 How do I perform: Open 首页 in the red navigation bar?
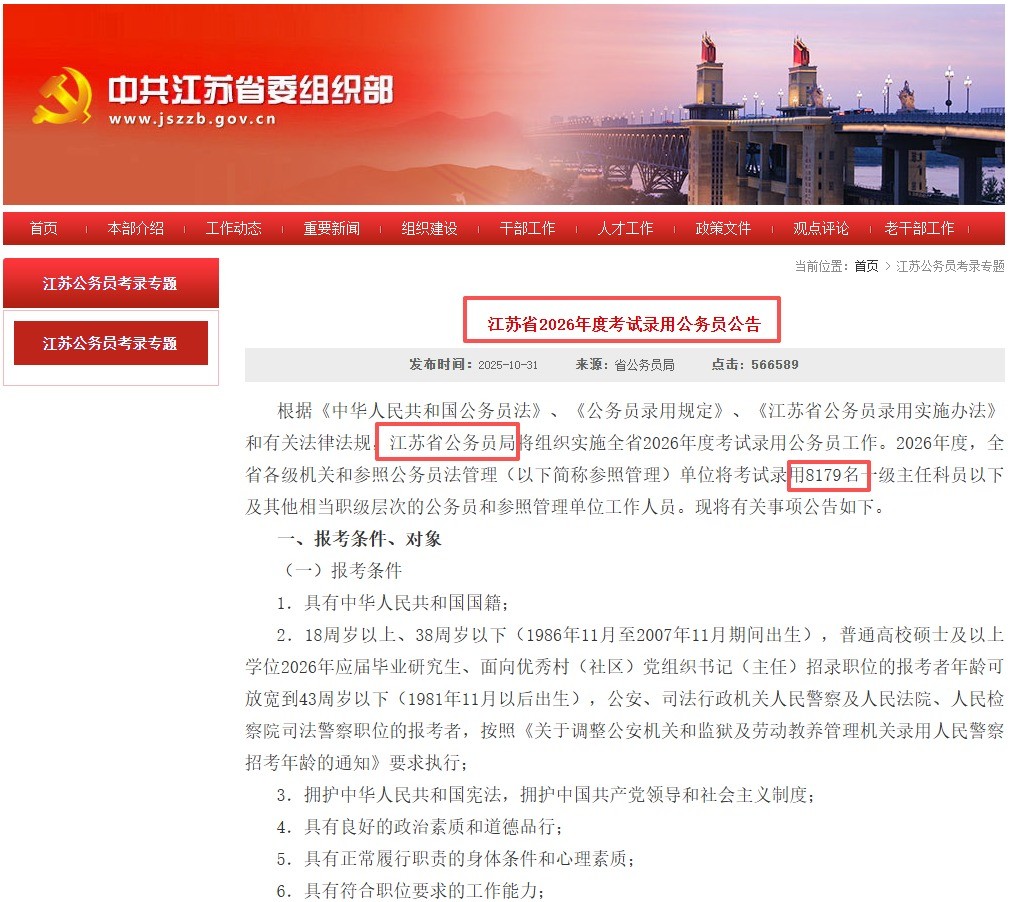pyautogui.click(x=44, y=228)
